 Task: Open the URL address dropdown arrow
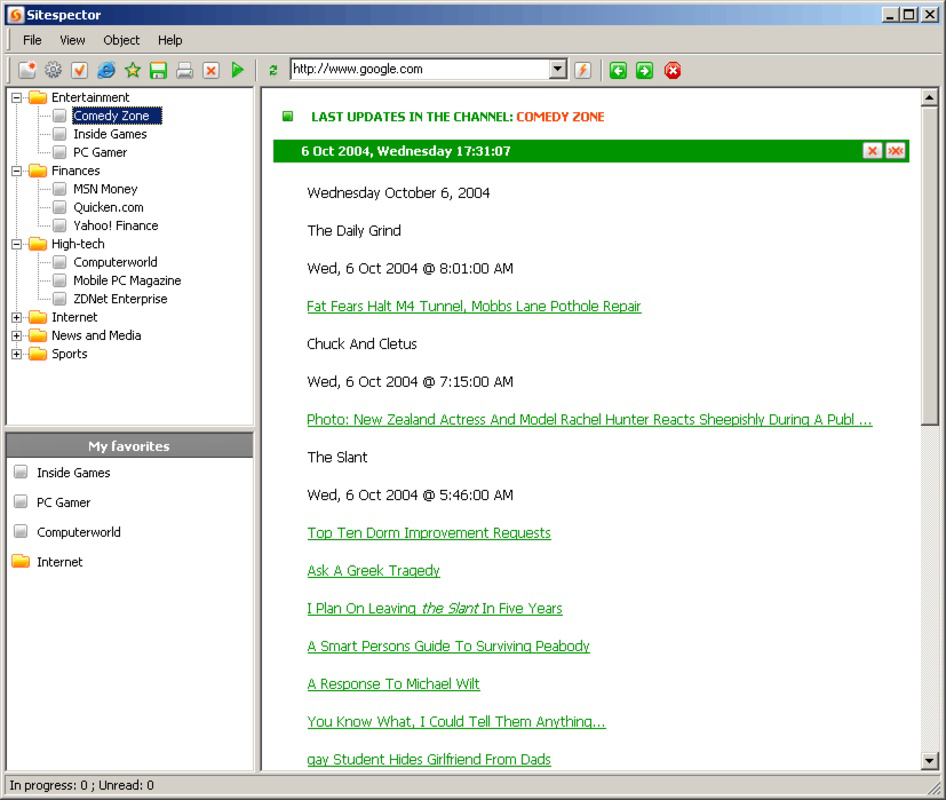click(x=557, y=69)
